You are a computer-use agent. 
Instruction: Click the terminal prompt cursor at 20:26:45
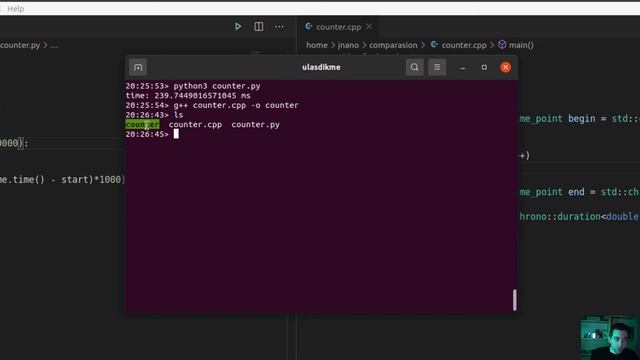point(176,134)
